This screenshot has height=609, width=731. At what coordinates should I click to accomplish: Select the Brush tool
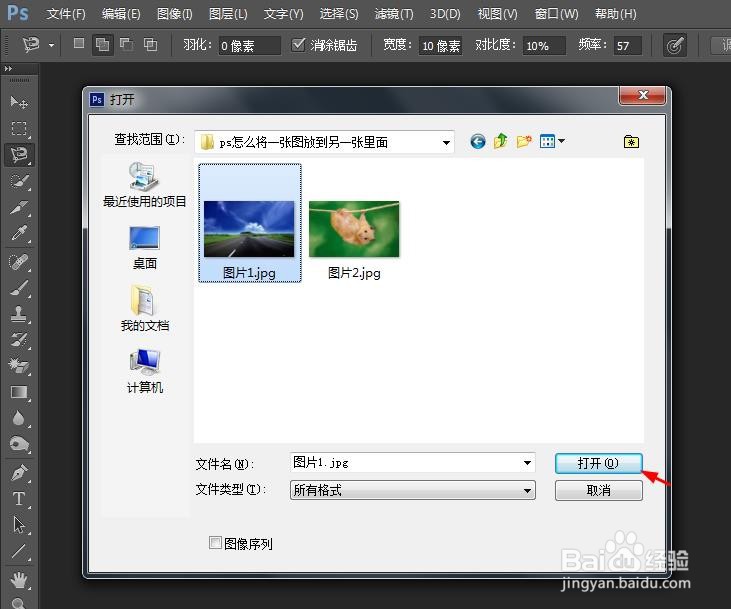click(x=19, y=288)
